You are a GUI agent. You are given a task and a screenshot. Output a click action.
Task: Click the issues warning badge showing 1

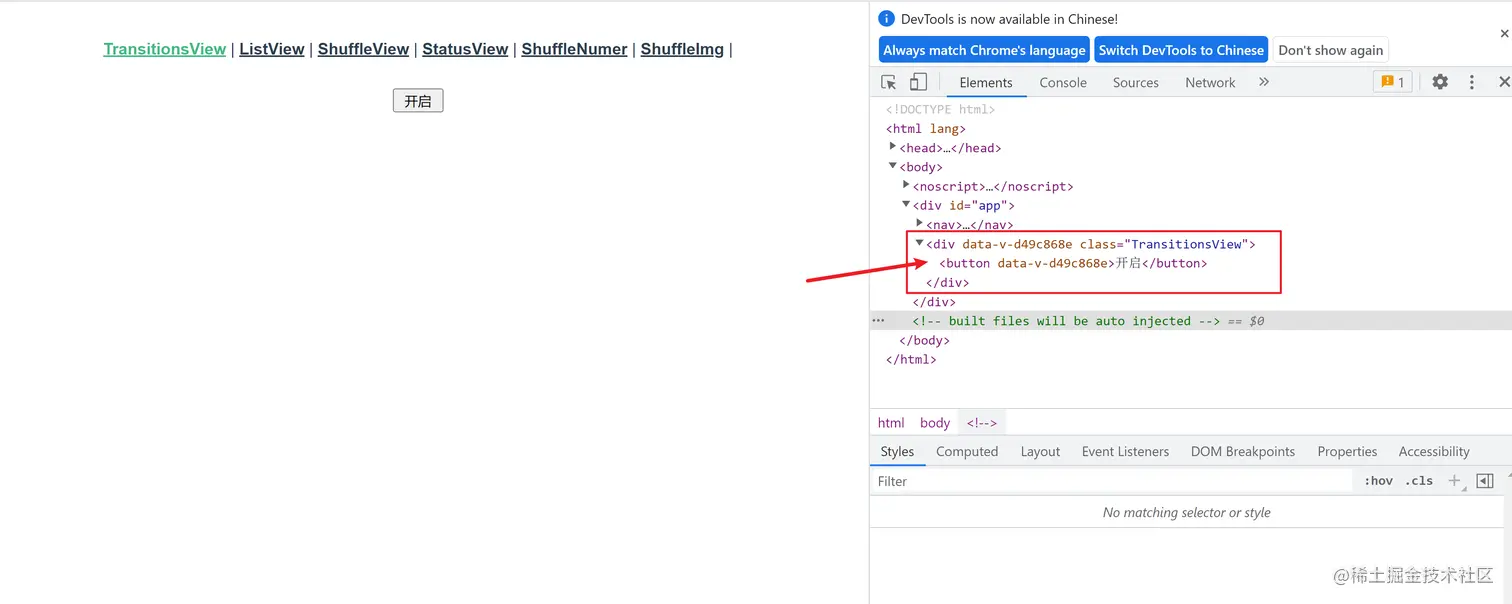point(1392,82)
